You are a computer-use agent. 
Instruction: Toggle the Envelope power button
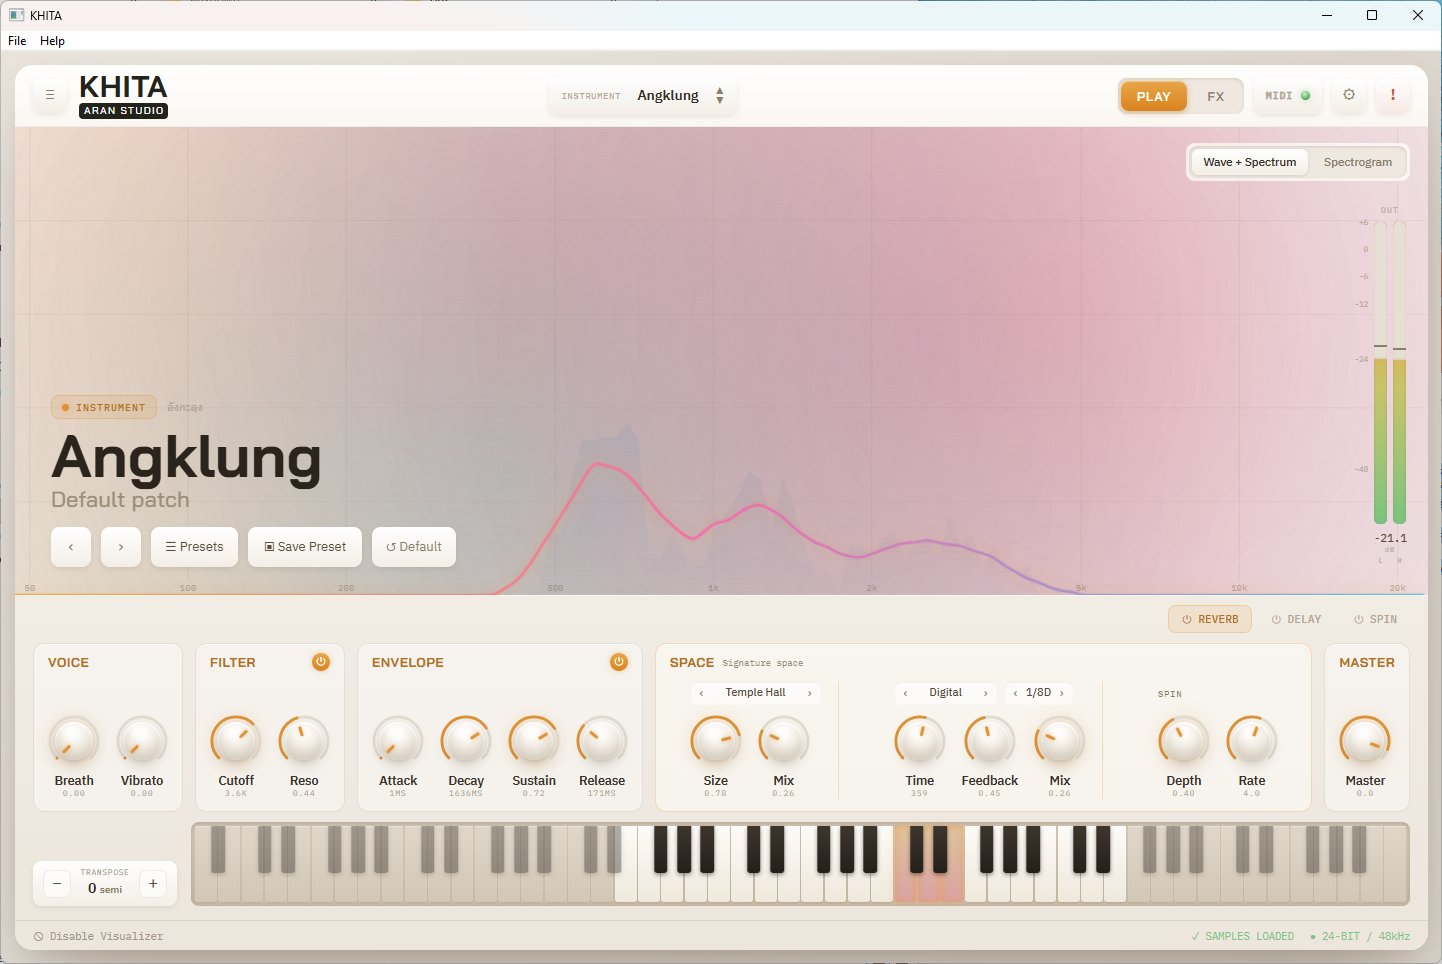coord(619,662)
